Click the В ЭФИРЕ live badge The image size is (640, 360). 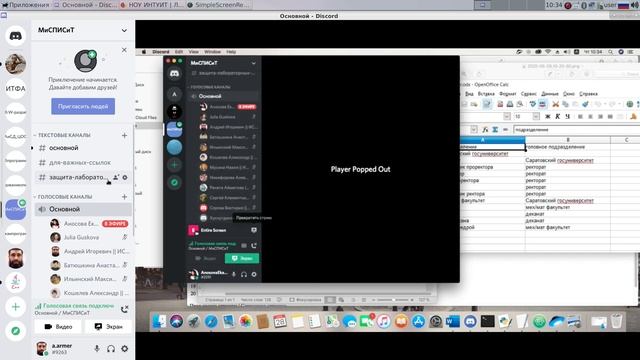click(115, 224)
